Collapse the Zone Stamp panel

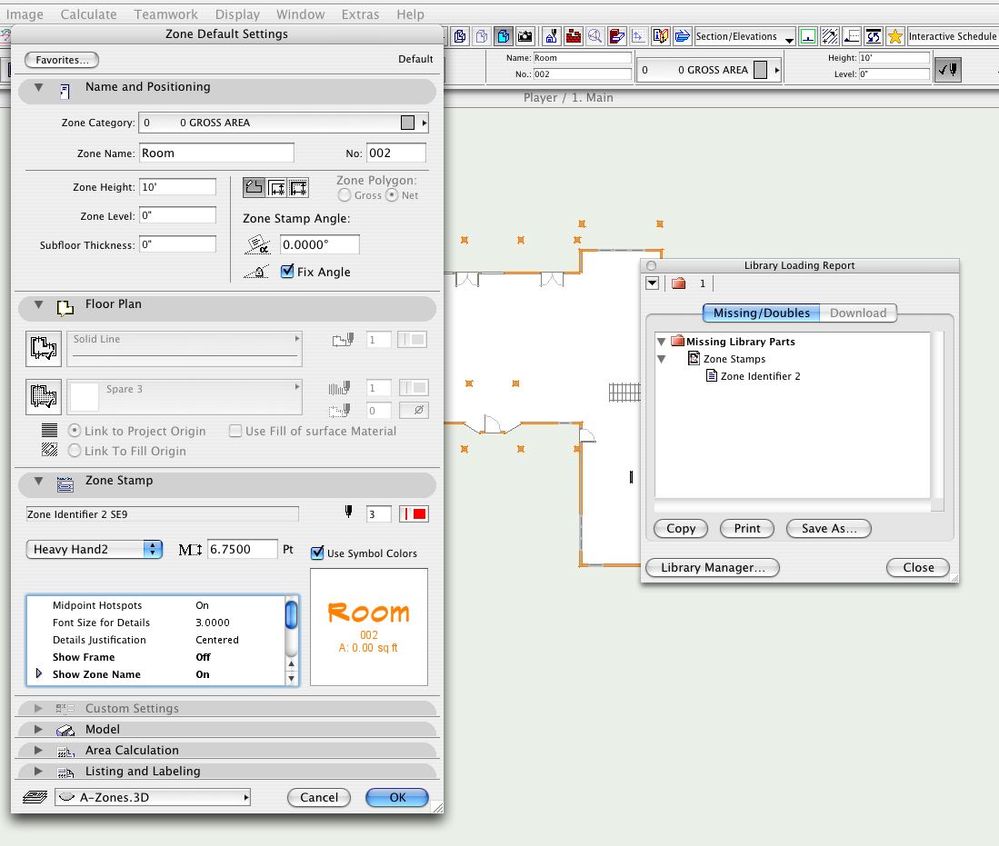[39, 481]
